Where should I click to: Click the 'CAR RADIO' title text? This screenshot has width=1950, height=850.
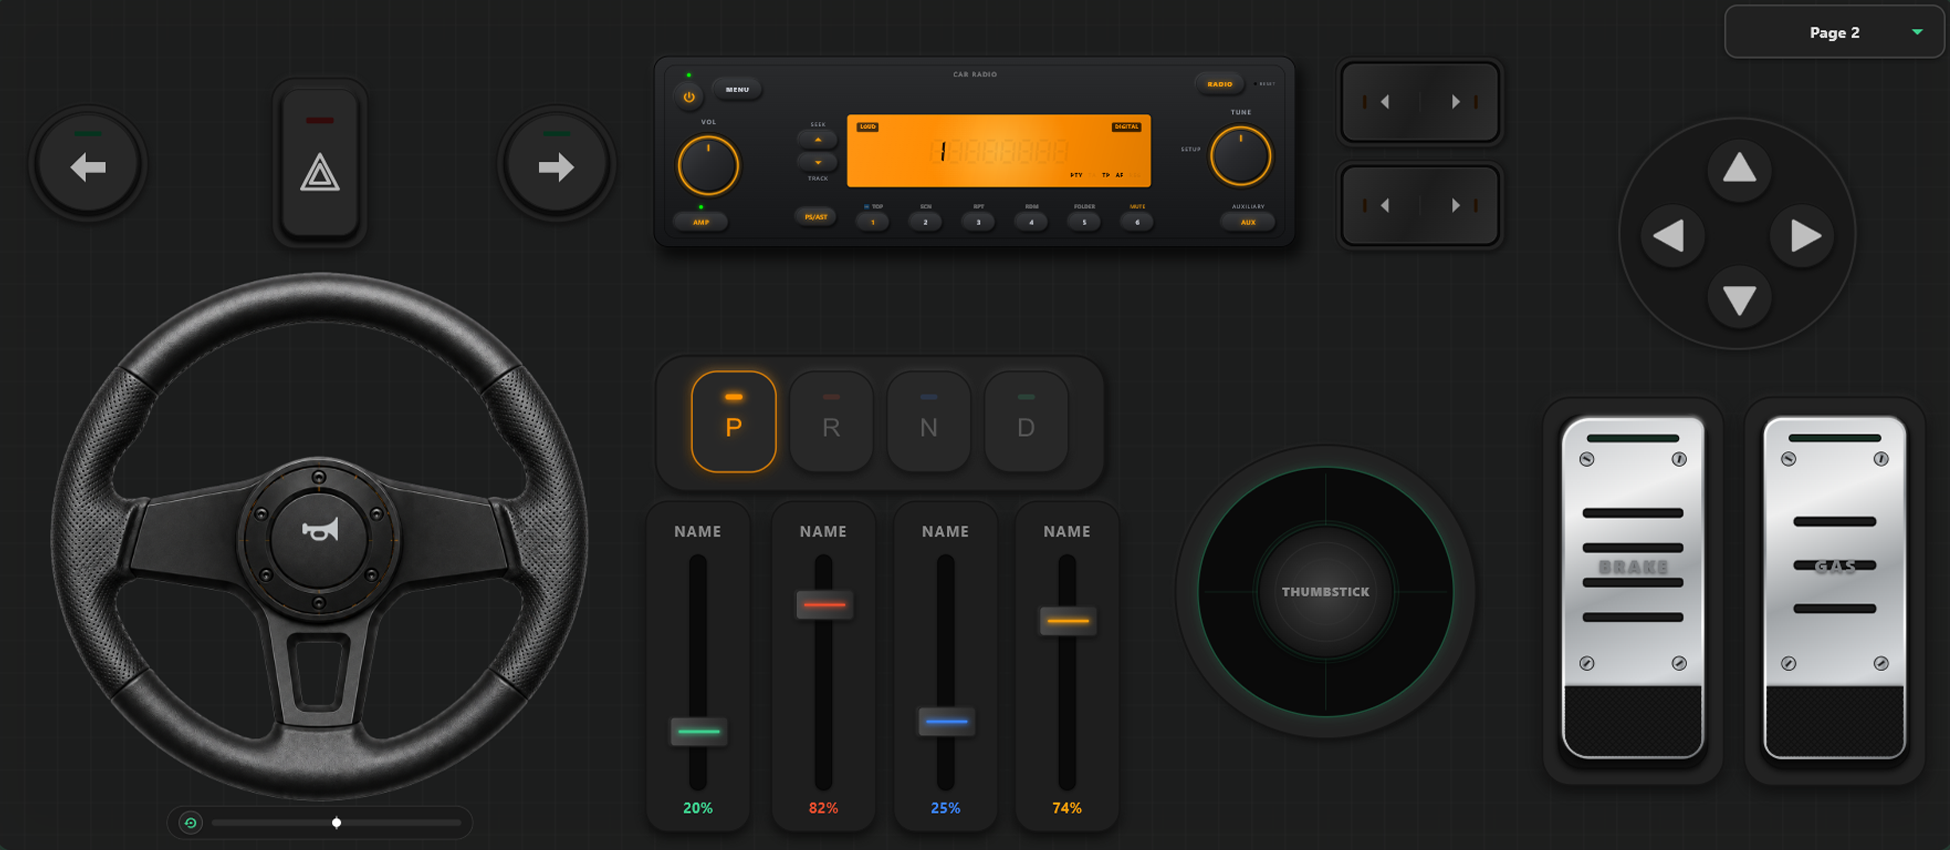pos(975,74)
